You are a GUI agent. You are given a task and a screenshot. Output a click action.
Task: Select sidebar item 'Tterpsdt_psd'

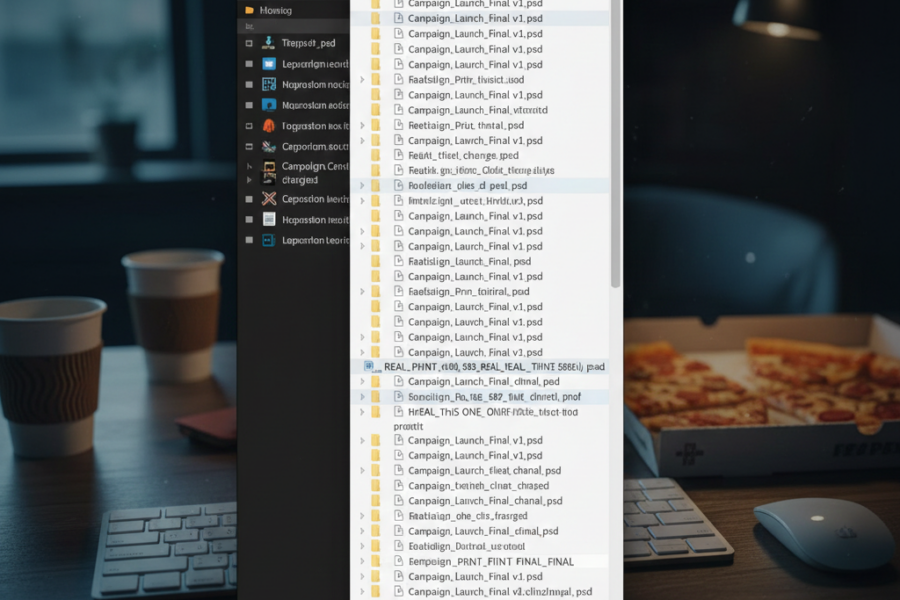click(x=309, y=43)
